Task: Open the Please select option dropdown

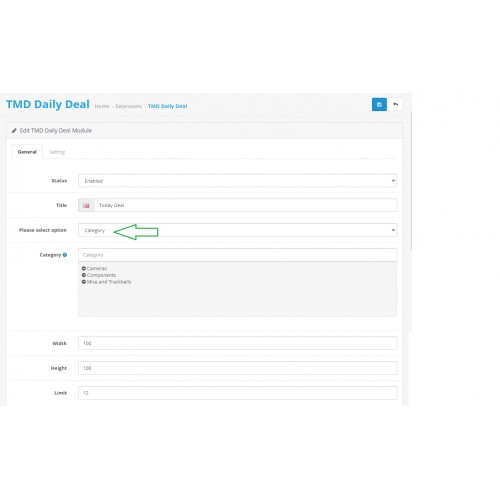Action: tap(237, 230)
